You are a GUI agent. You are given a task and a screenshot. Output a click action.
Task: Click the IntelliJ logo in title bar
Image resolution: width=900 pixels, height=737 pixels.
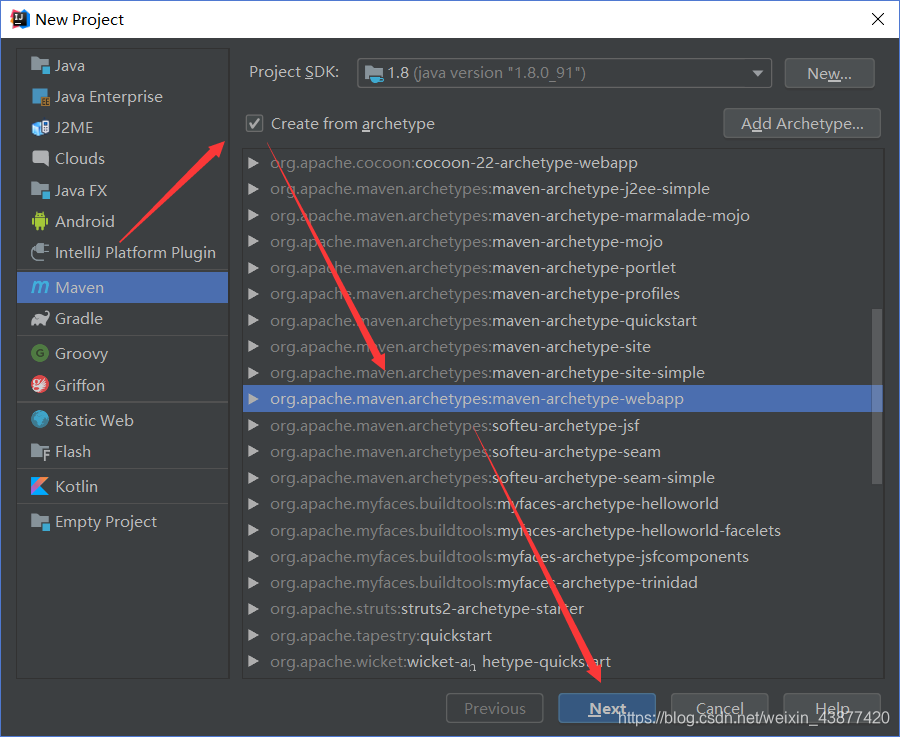pyautogui.click(x=20, y=19)
